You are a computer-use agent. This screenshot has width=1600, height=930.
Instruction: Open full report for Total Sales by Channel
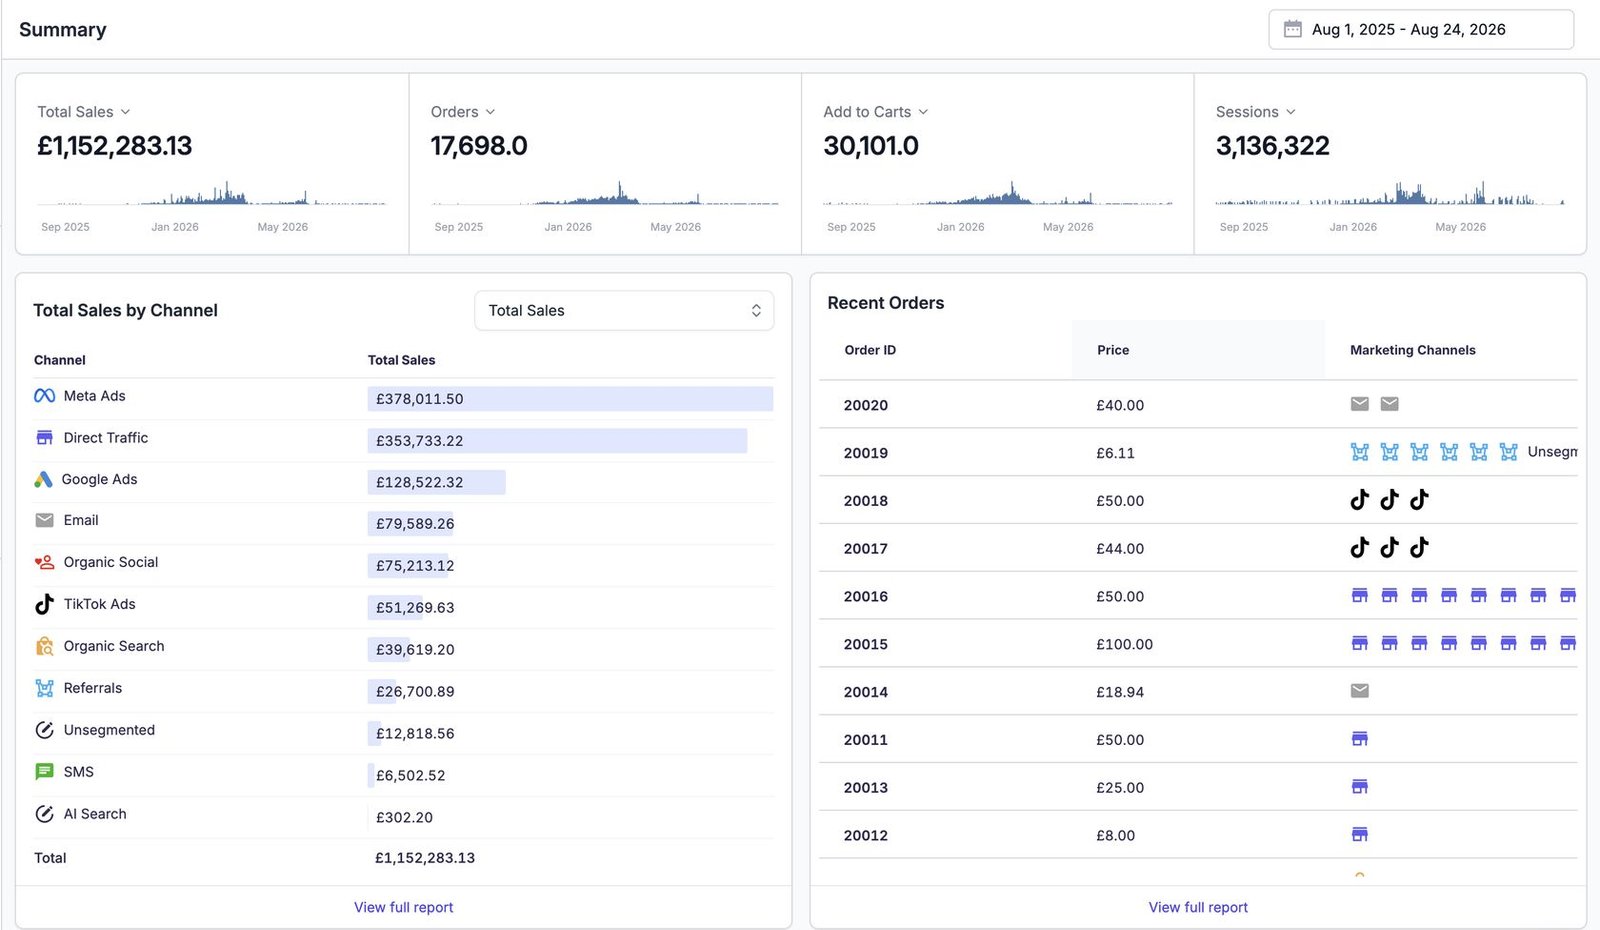(403, 907)
